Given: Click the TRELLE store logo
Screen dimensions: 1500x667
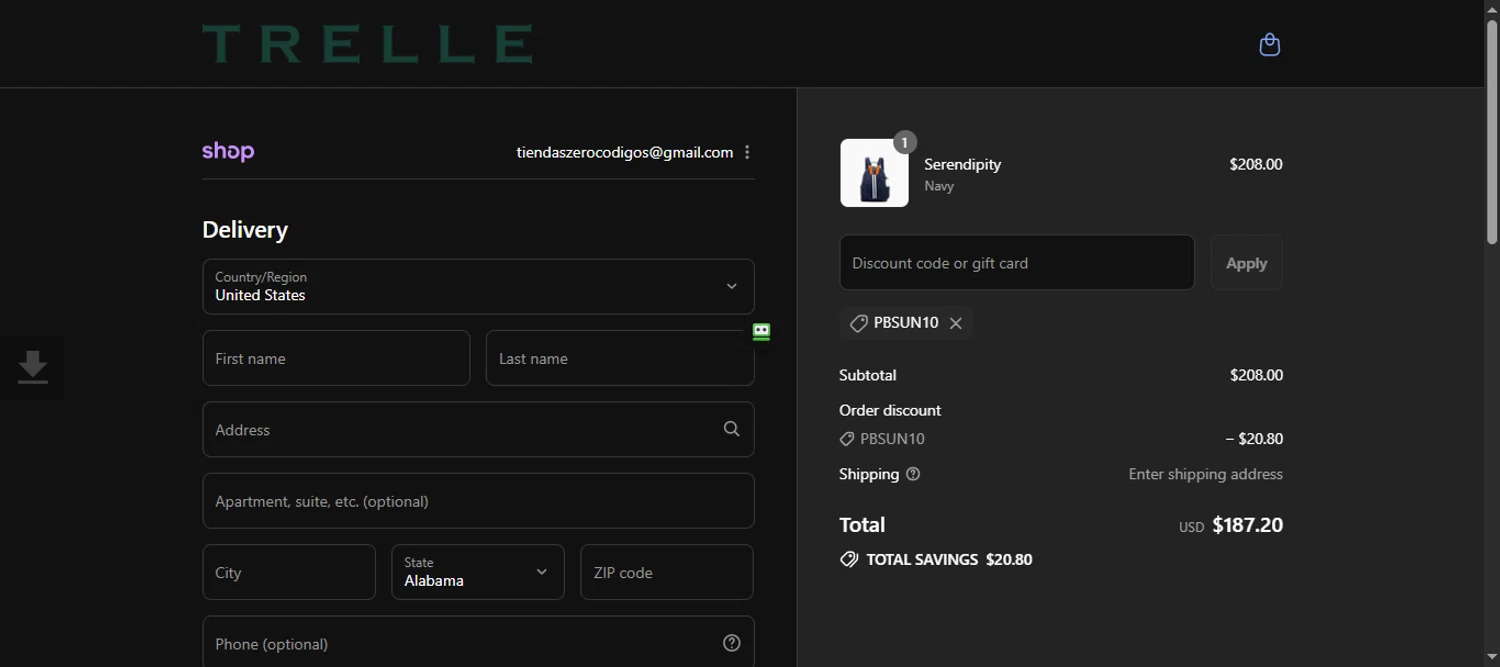Looking at the screenshot, I should (367, 45).
